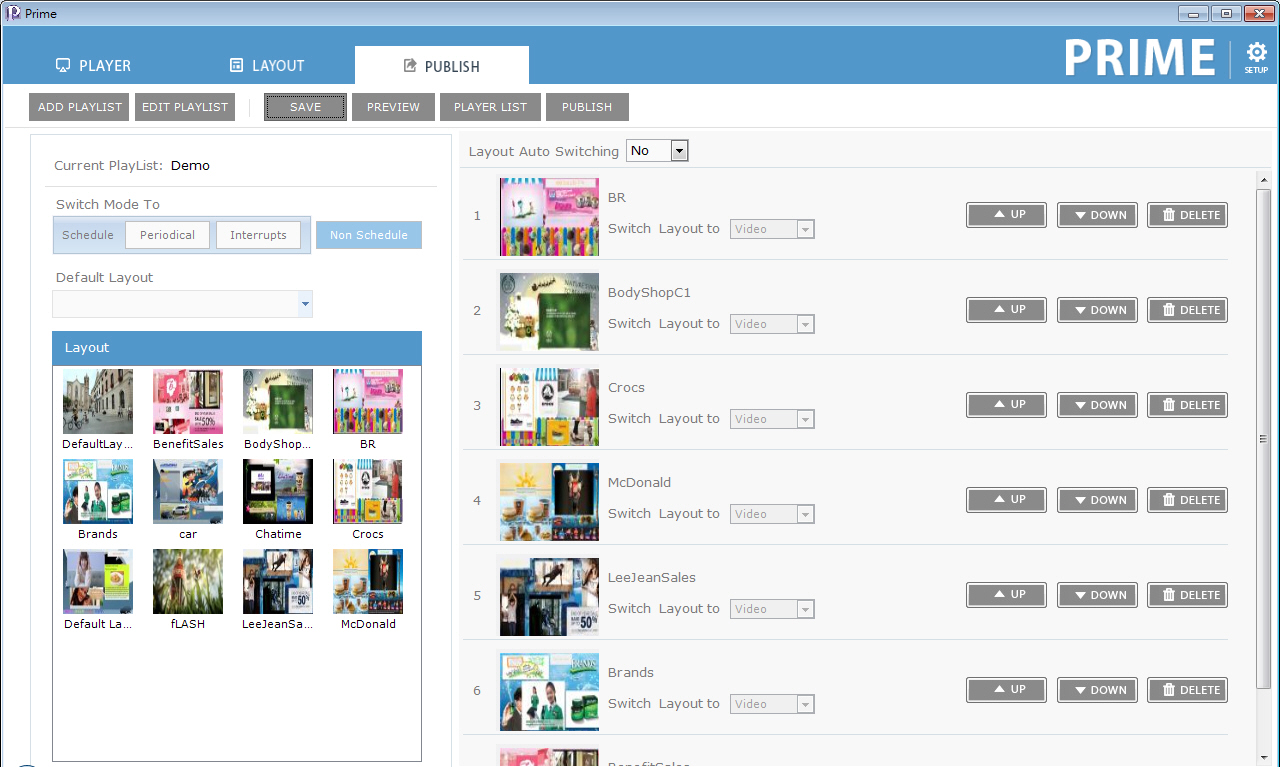
Task: Move BodyShopC1 row down
Action: coord(1097,310)
